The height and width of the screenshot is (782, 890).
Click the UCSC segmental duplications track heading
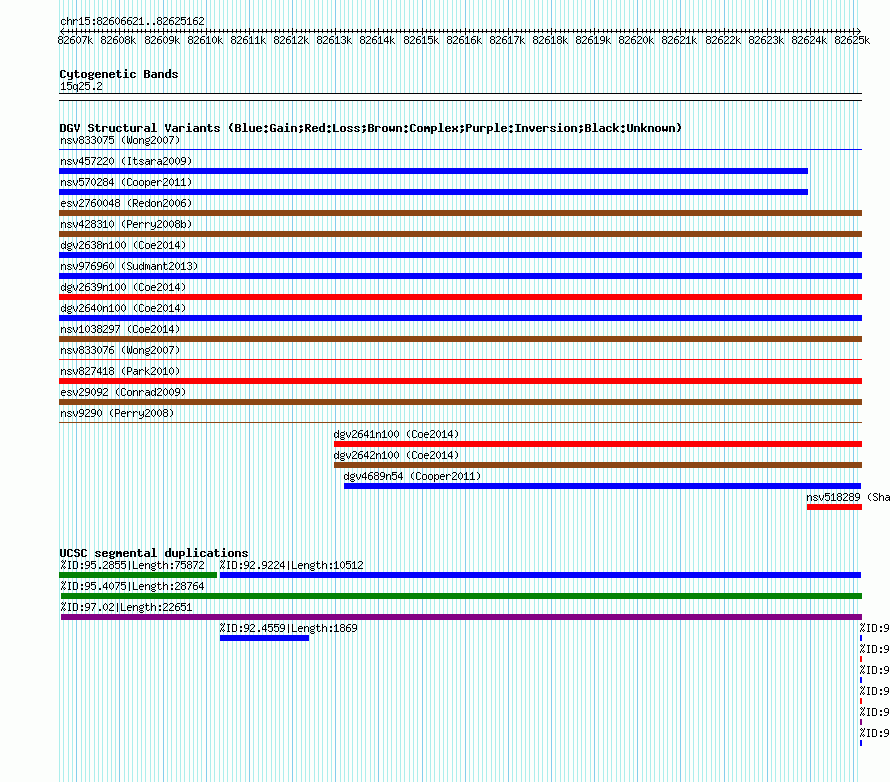pyautogui.click(x=154, y=553)
